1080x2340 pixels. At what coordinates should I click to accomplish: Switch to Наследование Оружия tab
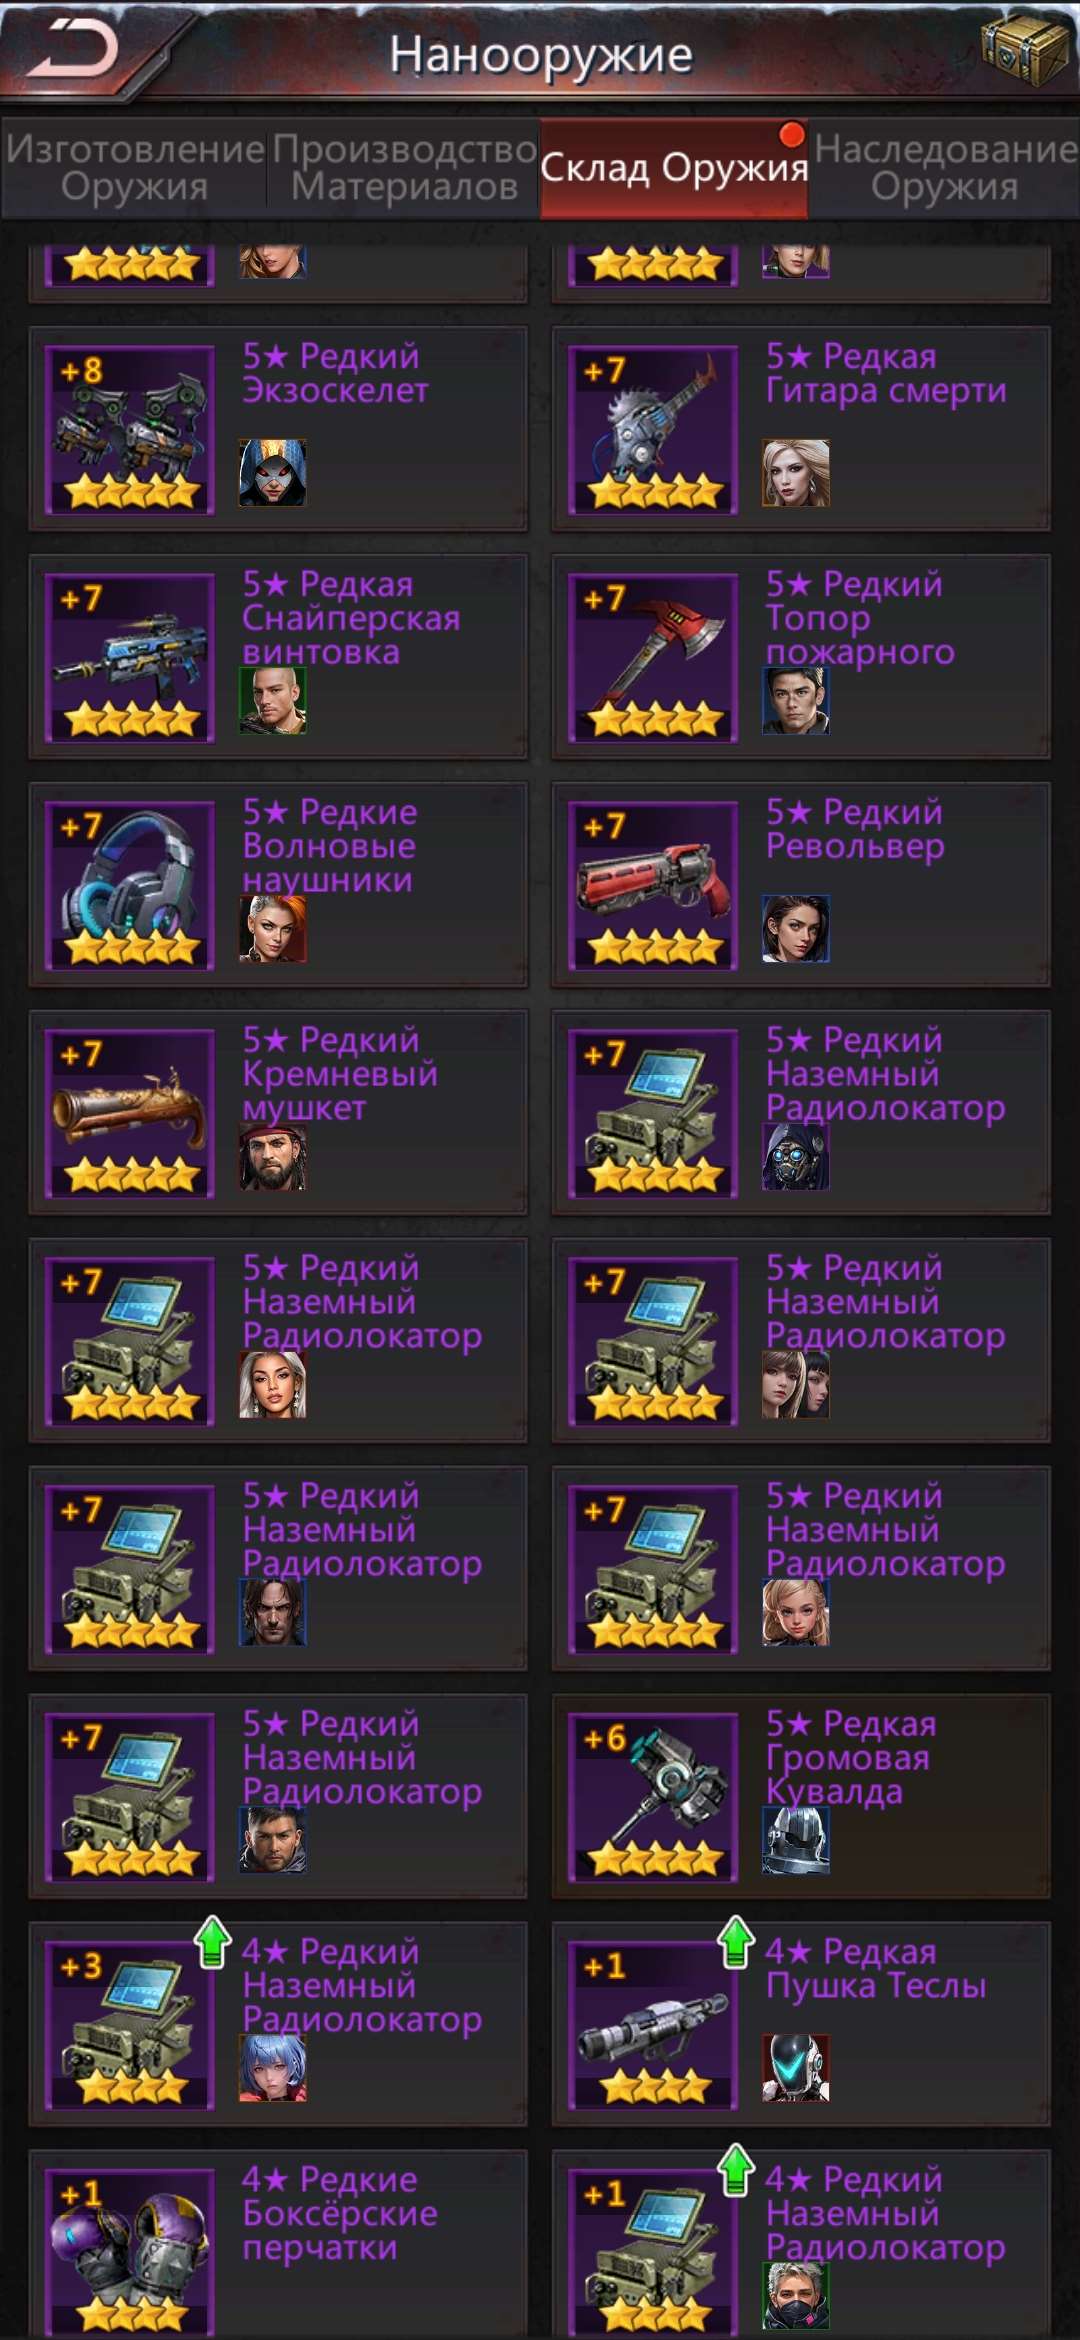click(x=945, y=168)
